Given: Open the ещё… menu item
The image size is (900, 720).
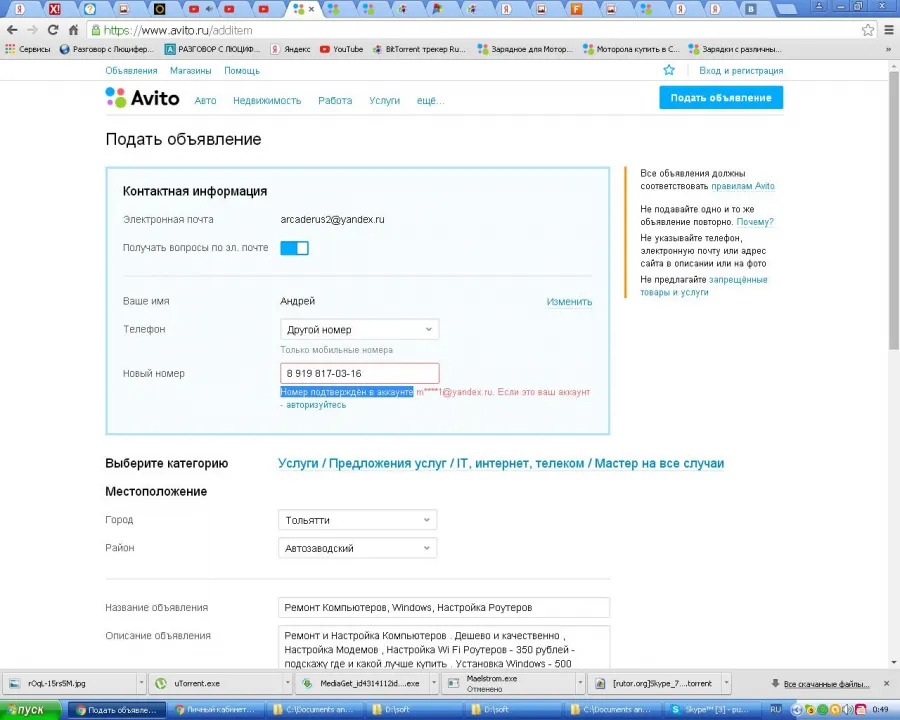Looking at the screenshot, I should [430, 100].
